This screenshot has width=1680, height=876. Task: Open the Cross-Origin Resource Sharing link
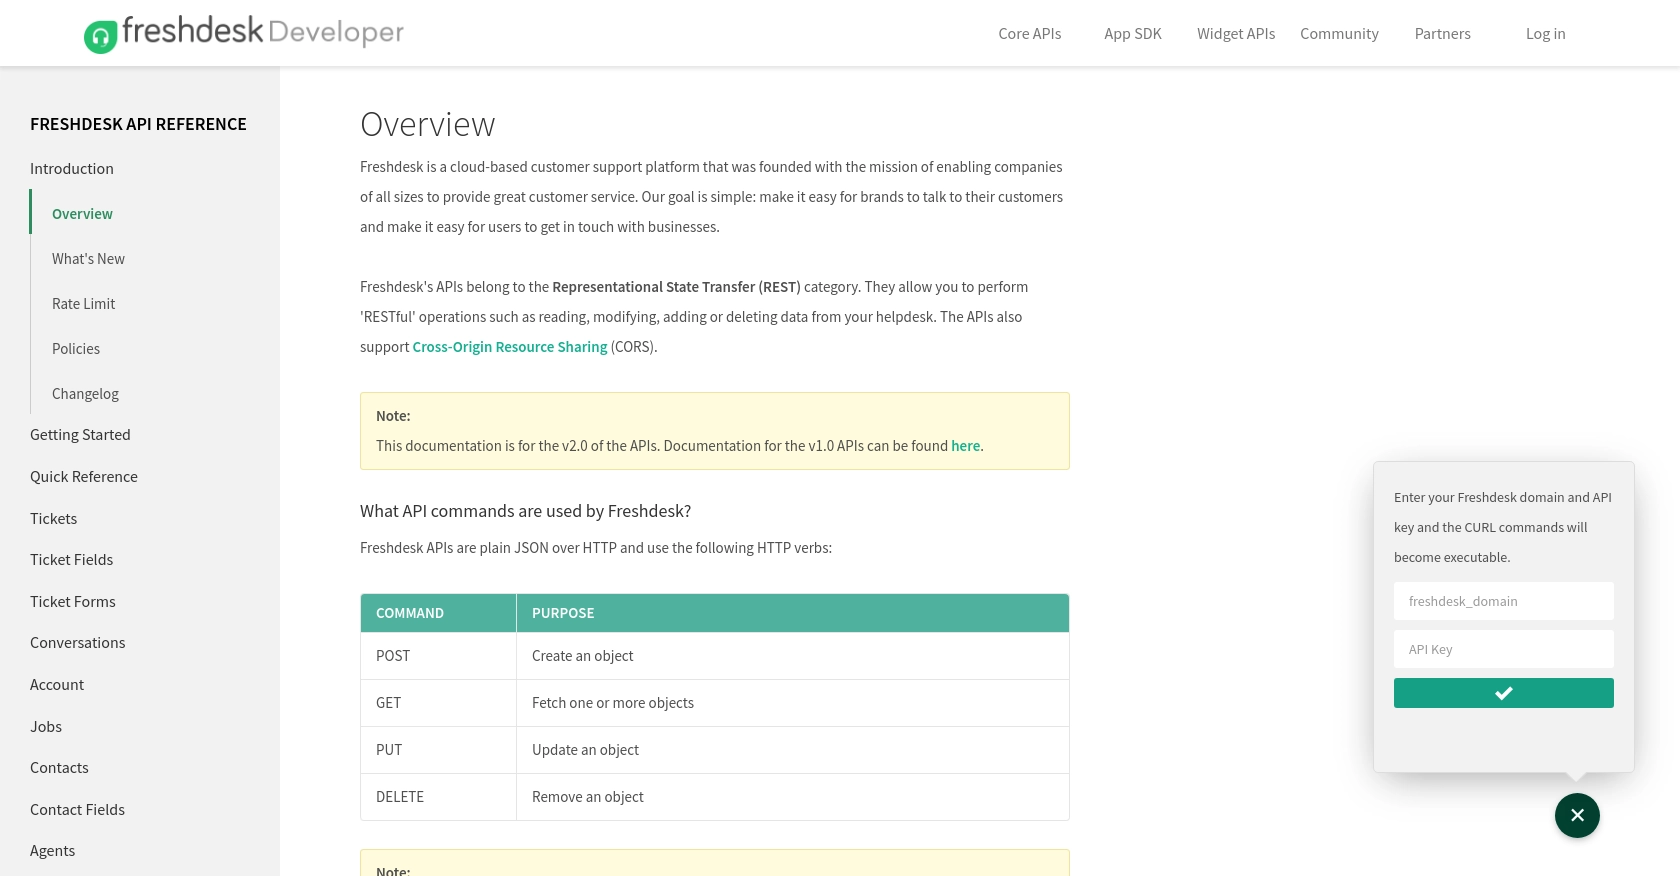pyautogui.click(x=510, y=347)
